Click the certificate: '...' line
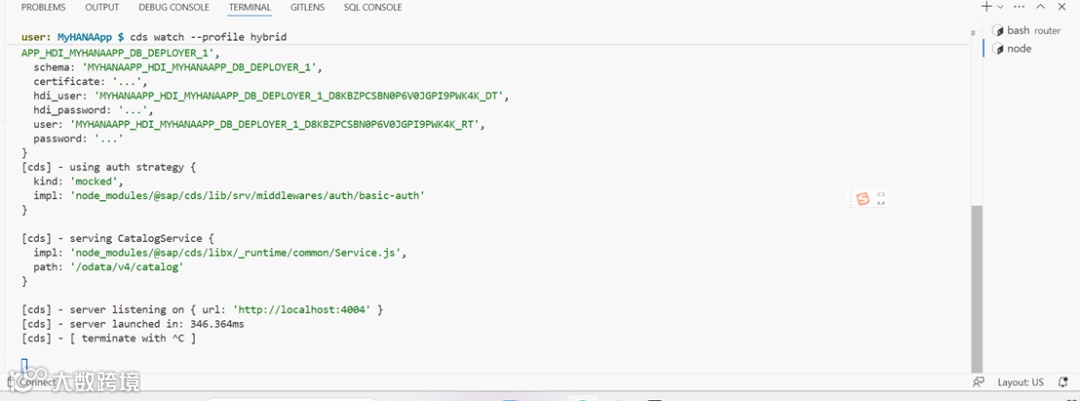 [90, 81]
